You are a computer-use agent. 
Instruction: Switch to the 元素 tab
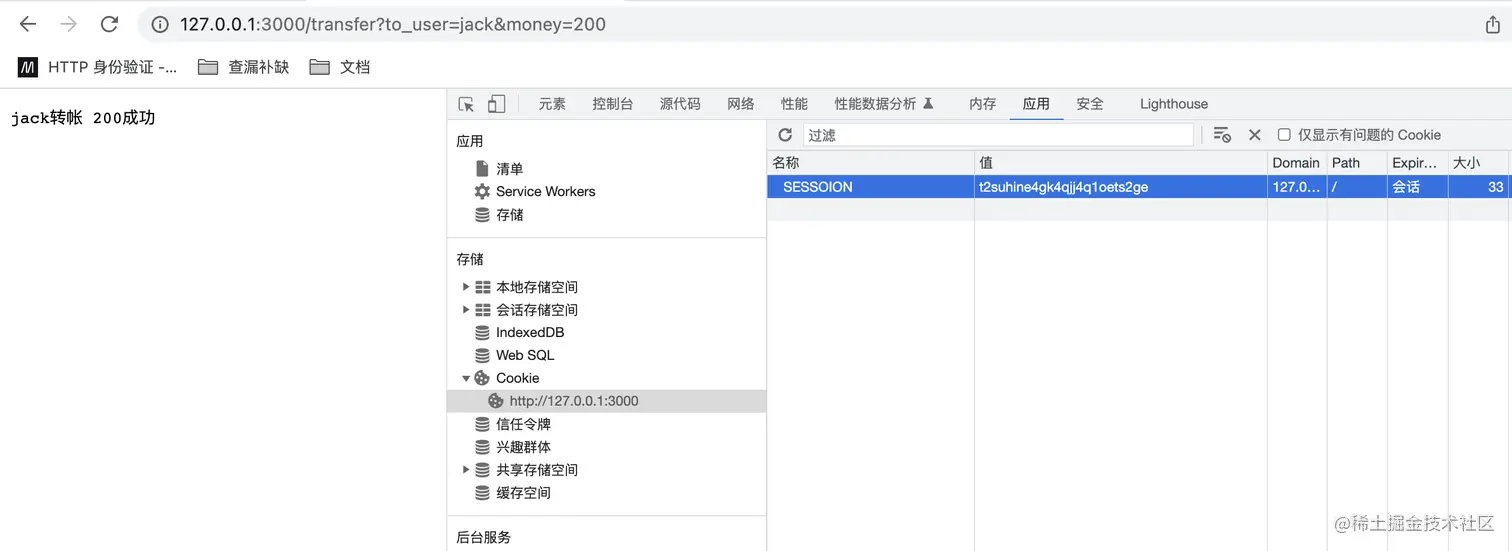(552, 104)
